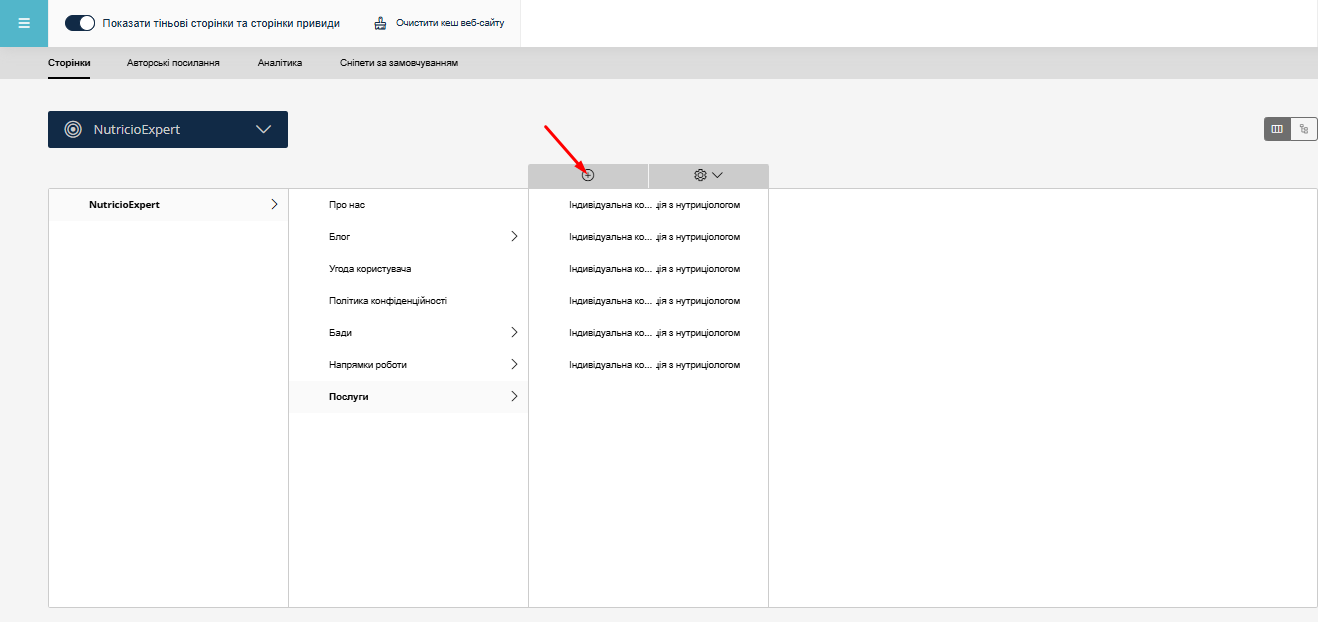The height and width of the screenshot is (622, 1318).
Task: Click the NutricioExpert target site icon
Action: coord(73,129)
